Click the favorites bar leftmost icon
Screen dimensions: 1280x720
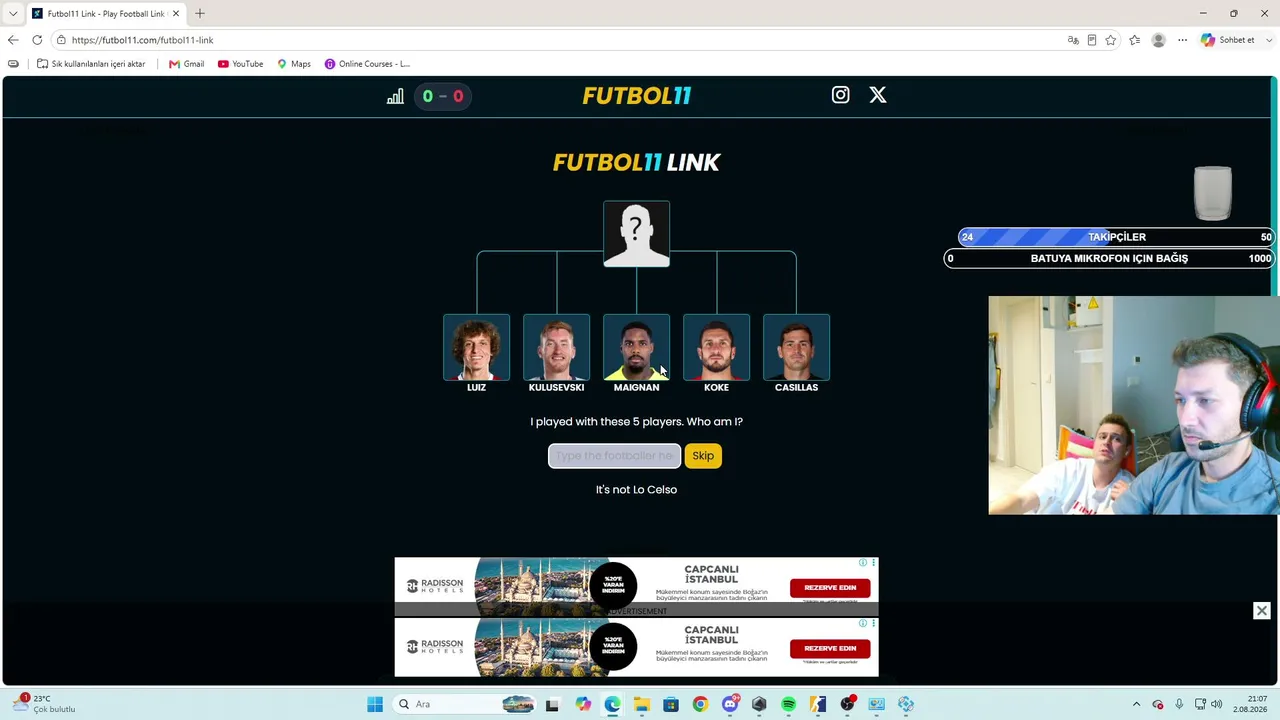13,64
